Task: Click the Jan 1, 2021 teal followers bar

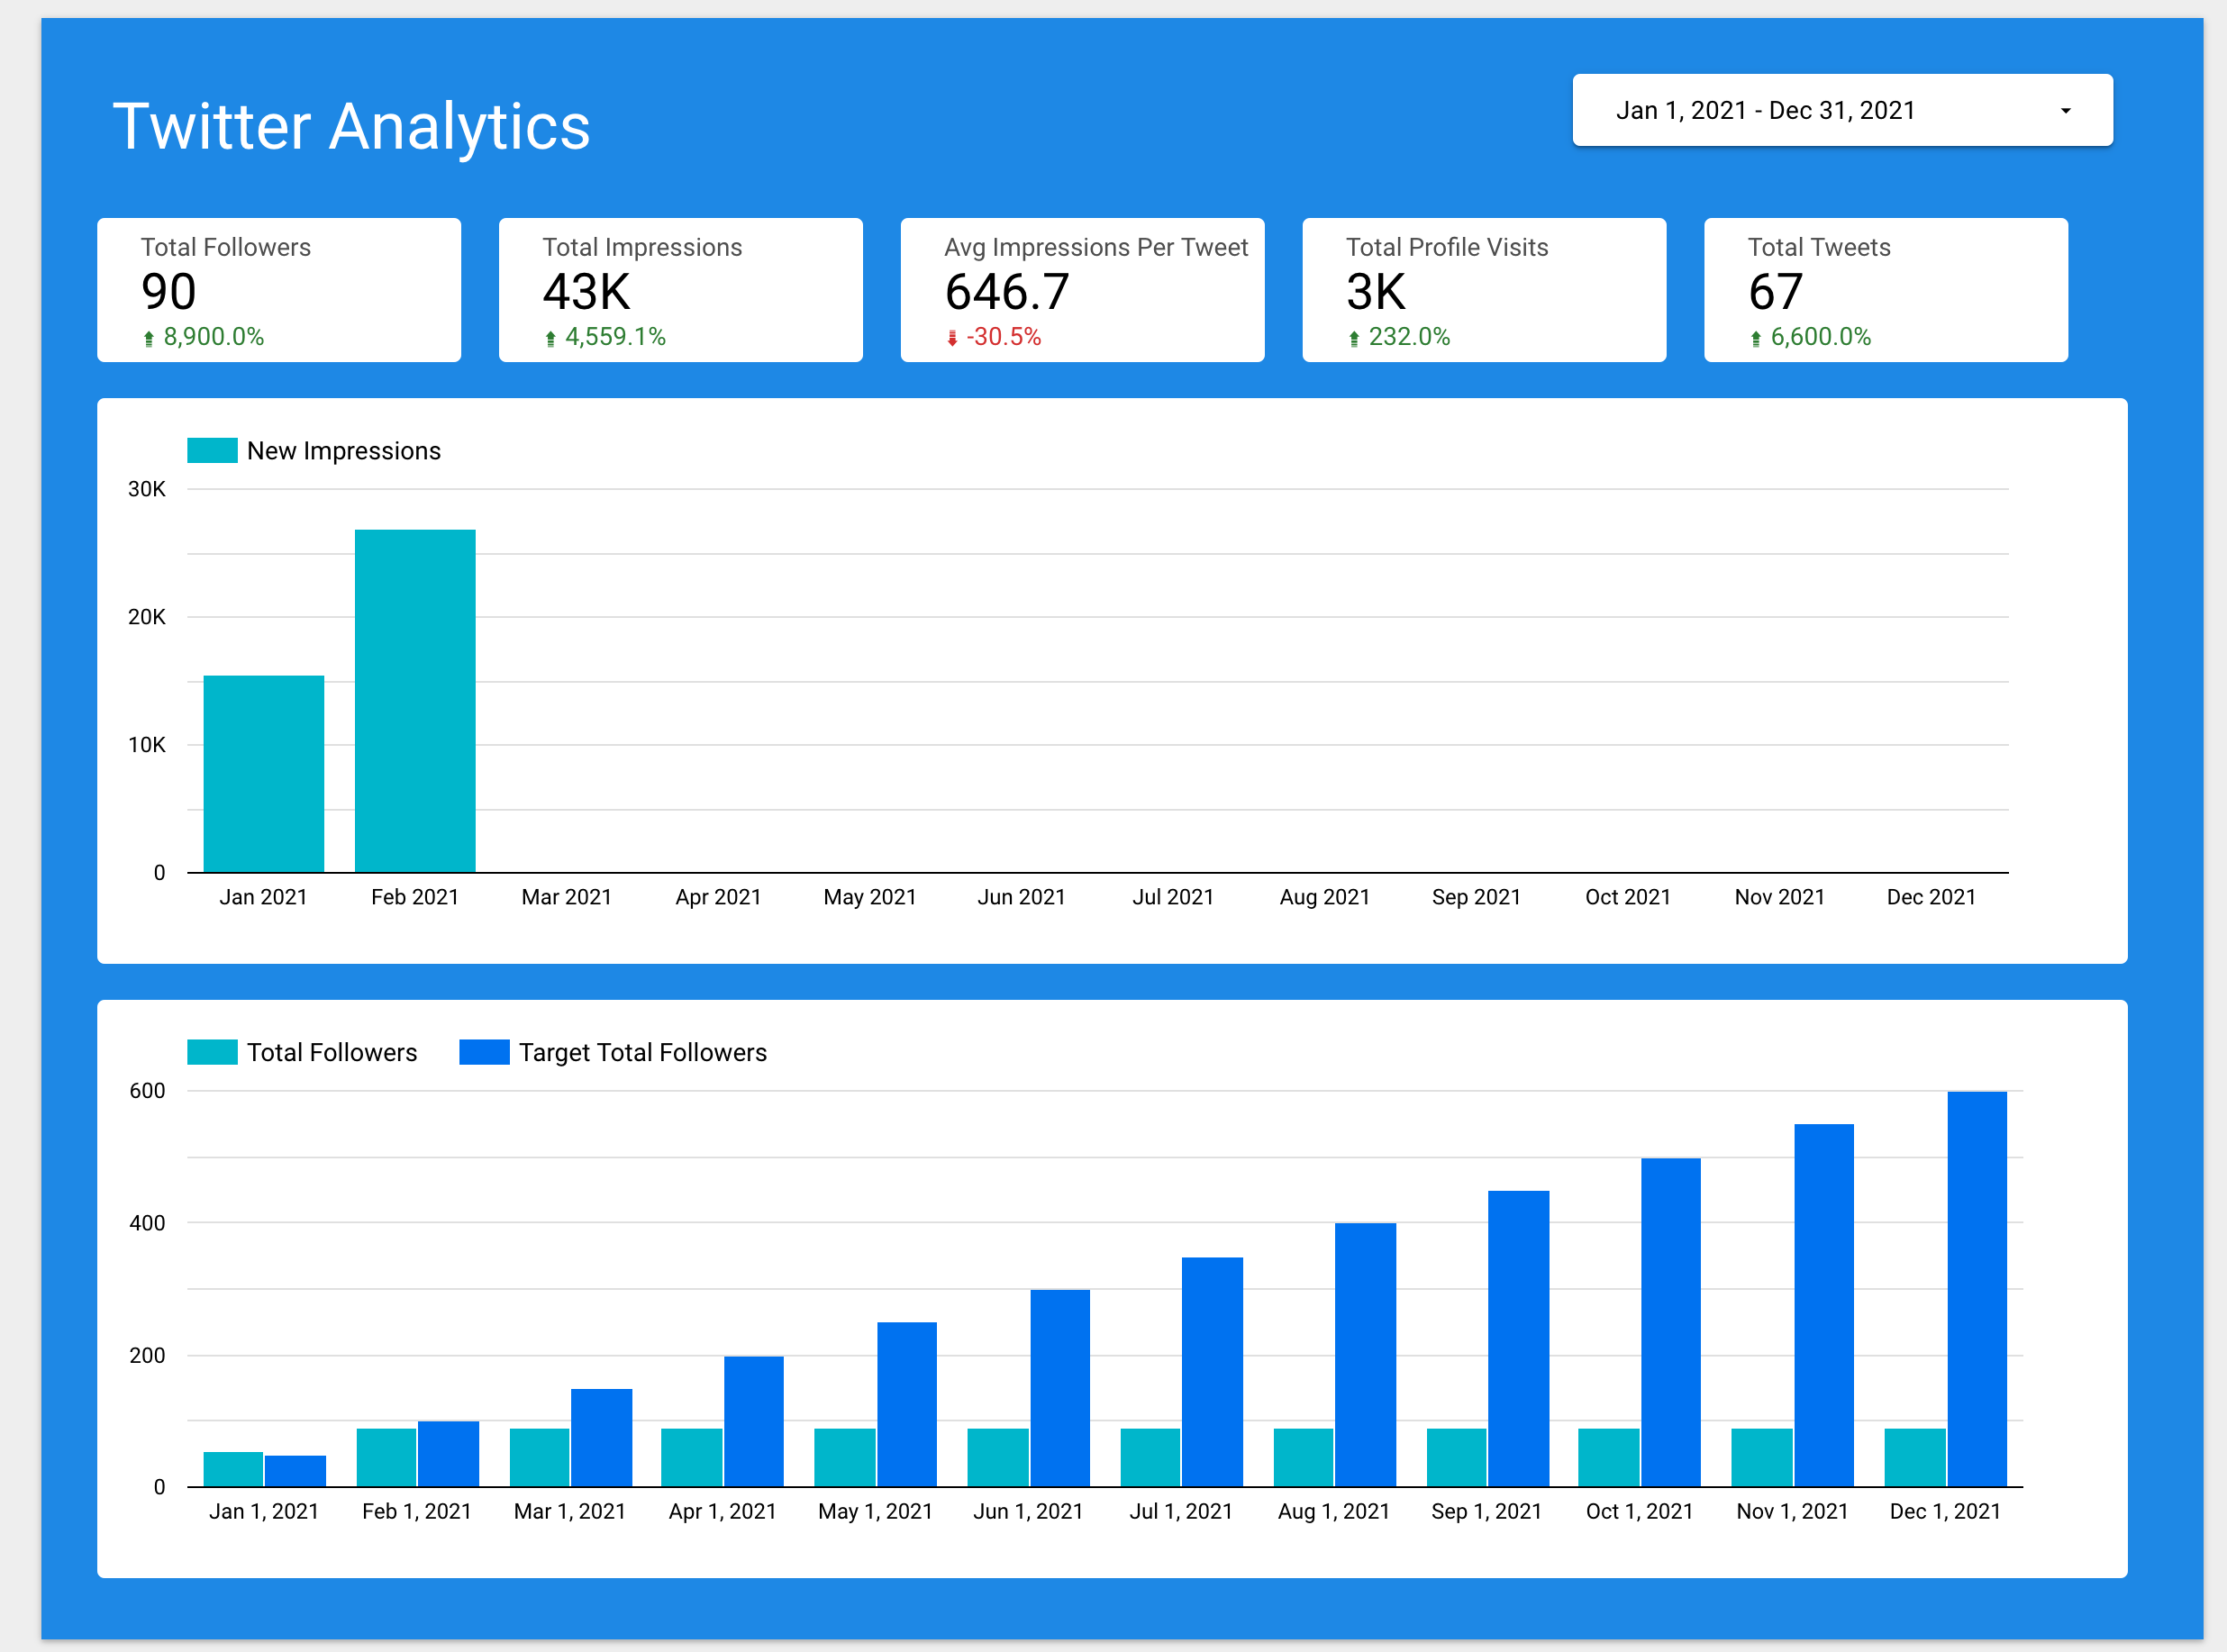Action: [x=233, y=1469]
